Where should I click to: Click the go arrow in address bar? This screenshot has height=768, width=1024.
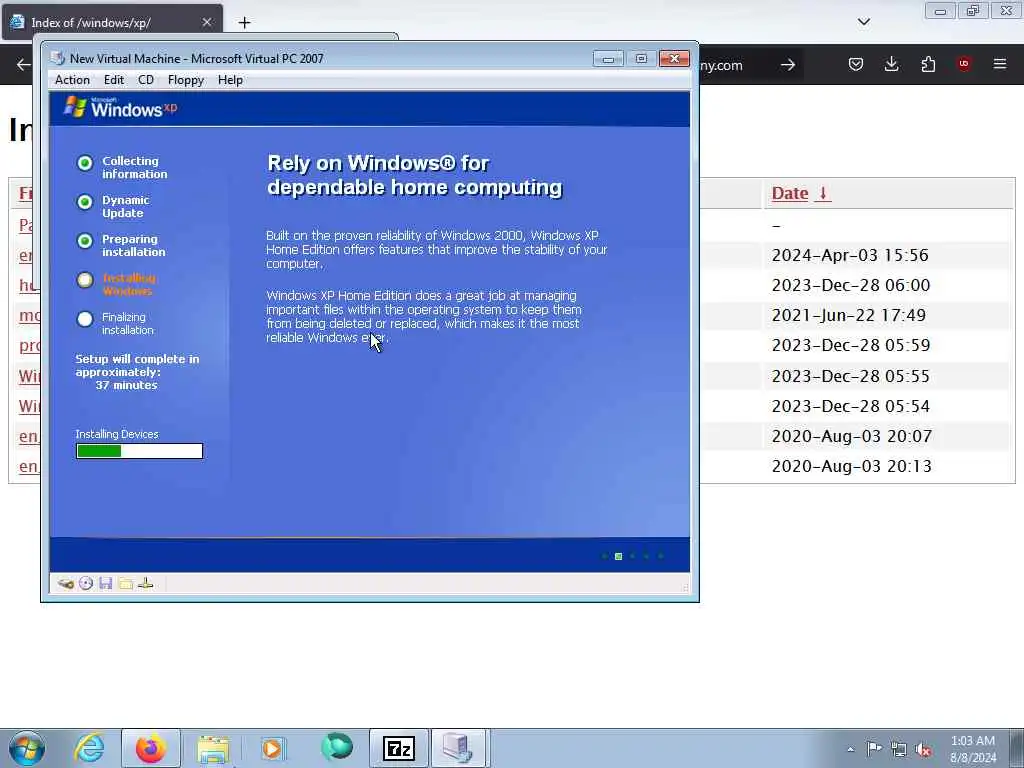click(x=788, y=65)
